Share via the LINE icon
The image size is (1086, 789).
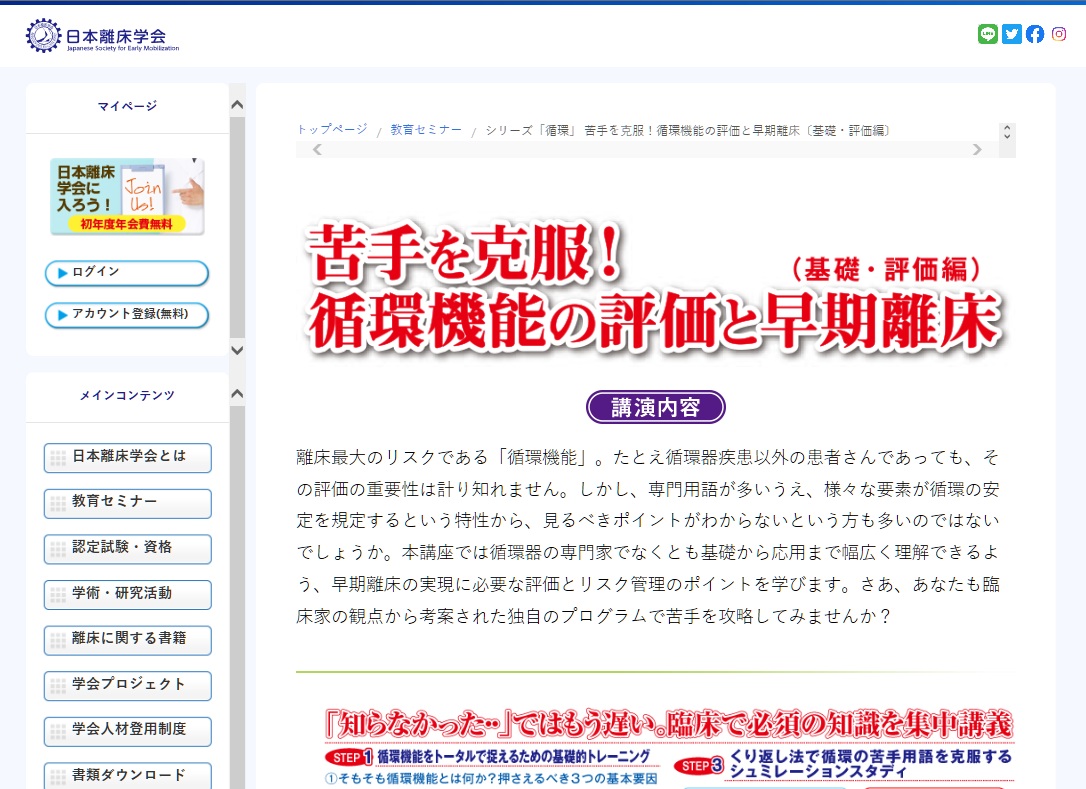(988, 34)
